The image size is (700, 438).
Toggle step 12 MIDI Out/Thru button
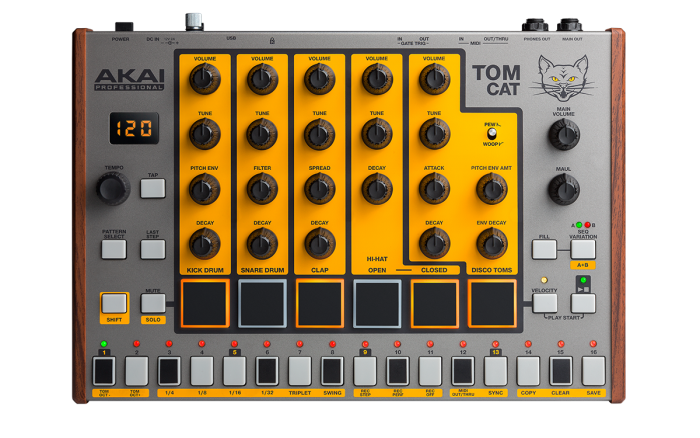[x=463, y=371]
